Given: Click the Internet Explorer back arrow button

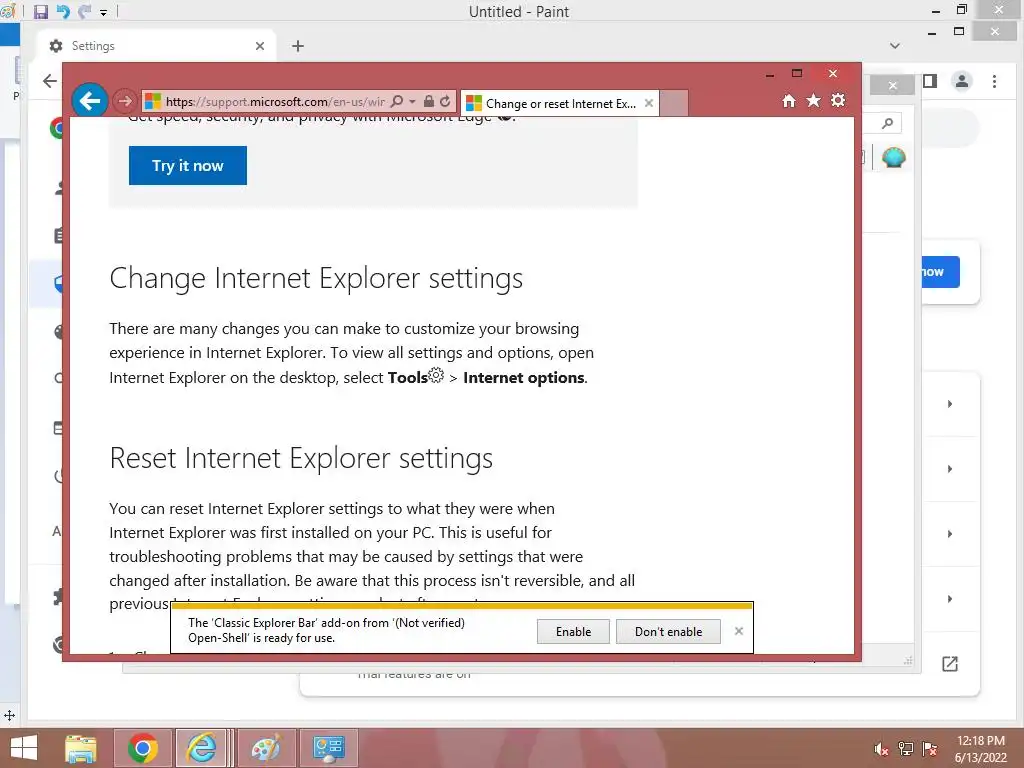Looking at the screenshot, I should (x=89, y=101).
